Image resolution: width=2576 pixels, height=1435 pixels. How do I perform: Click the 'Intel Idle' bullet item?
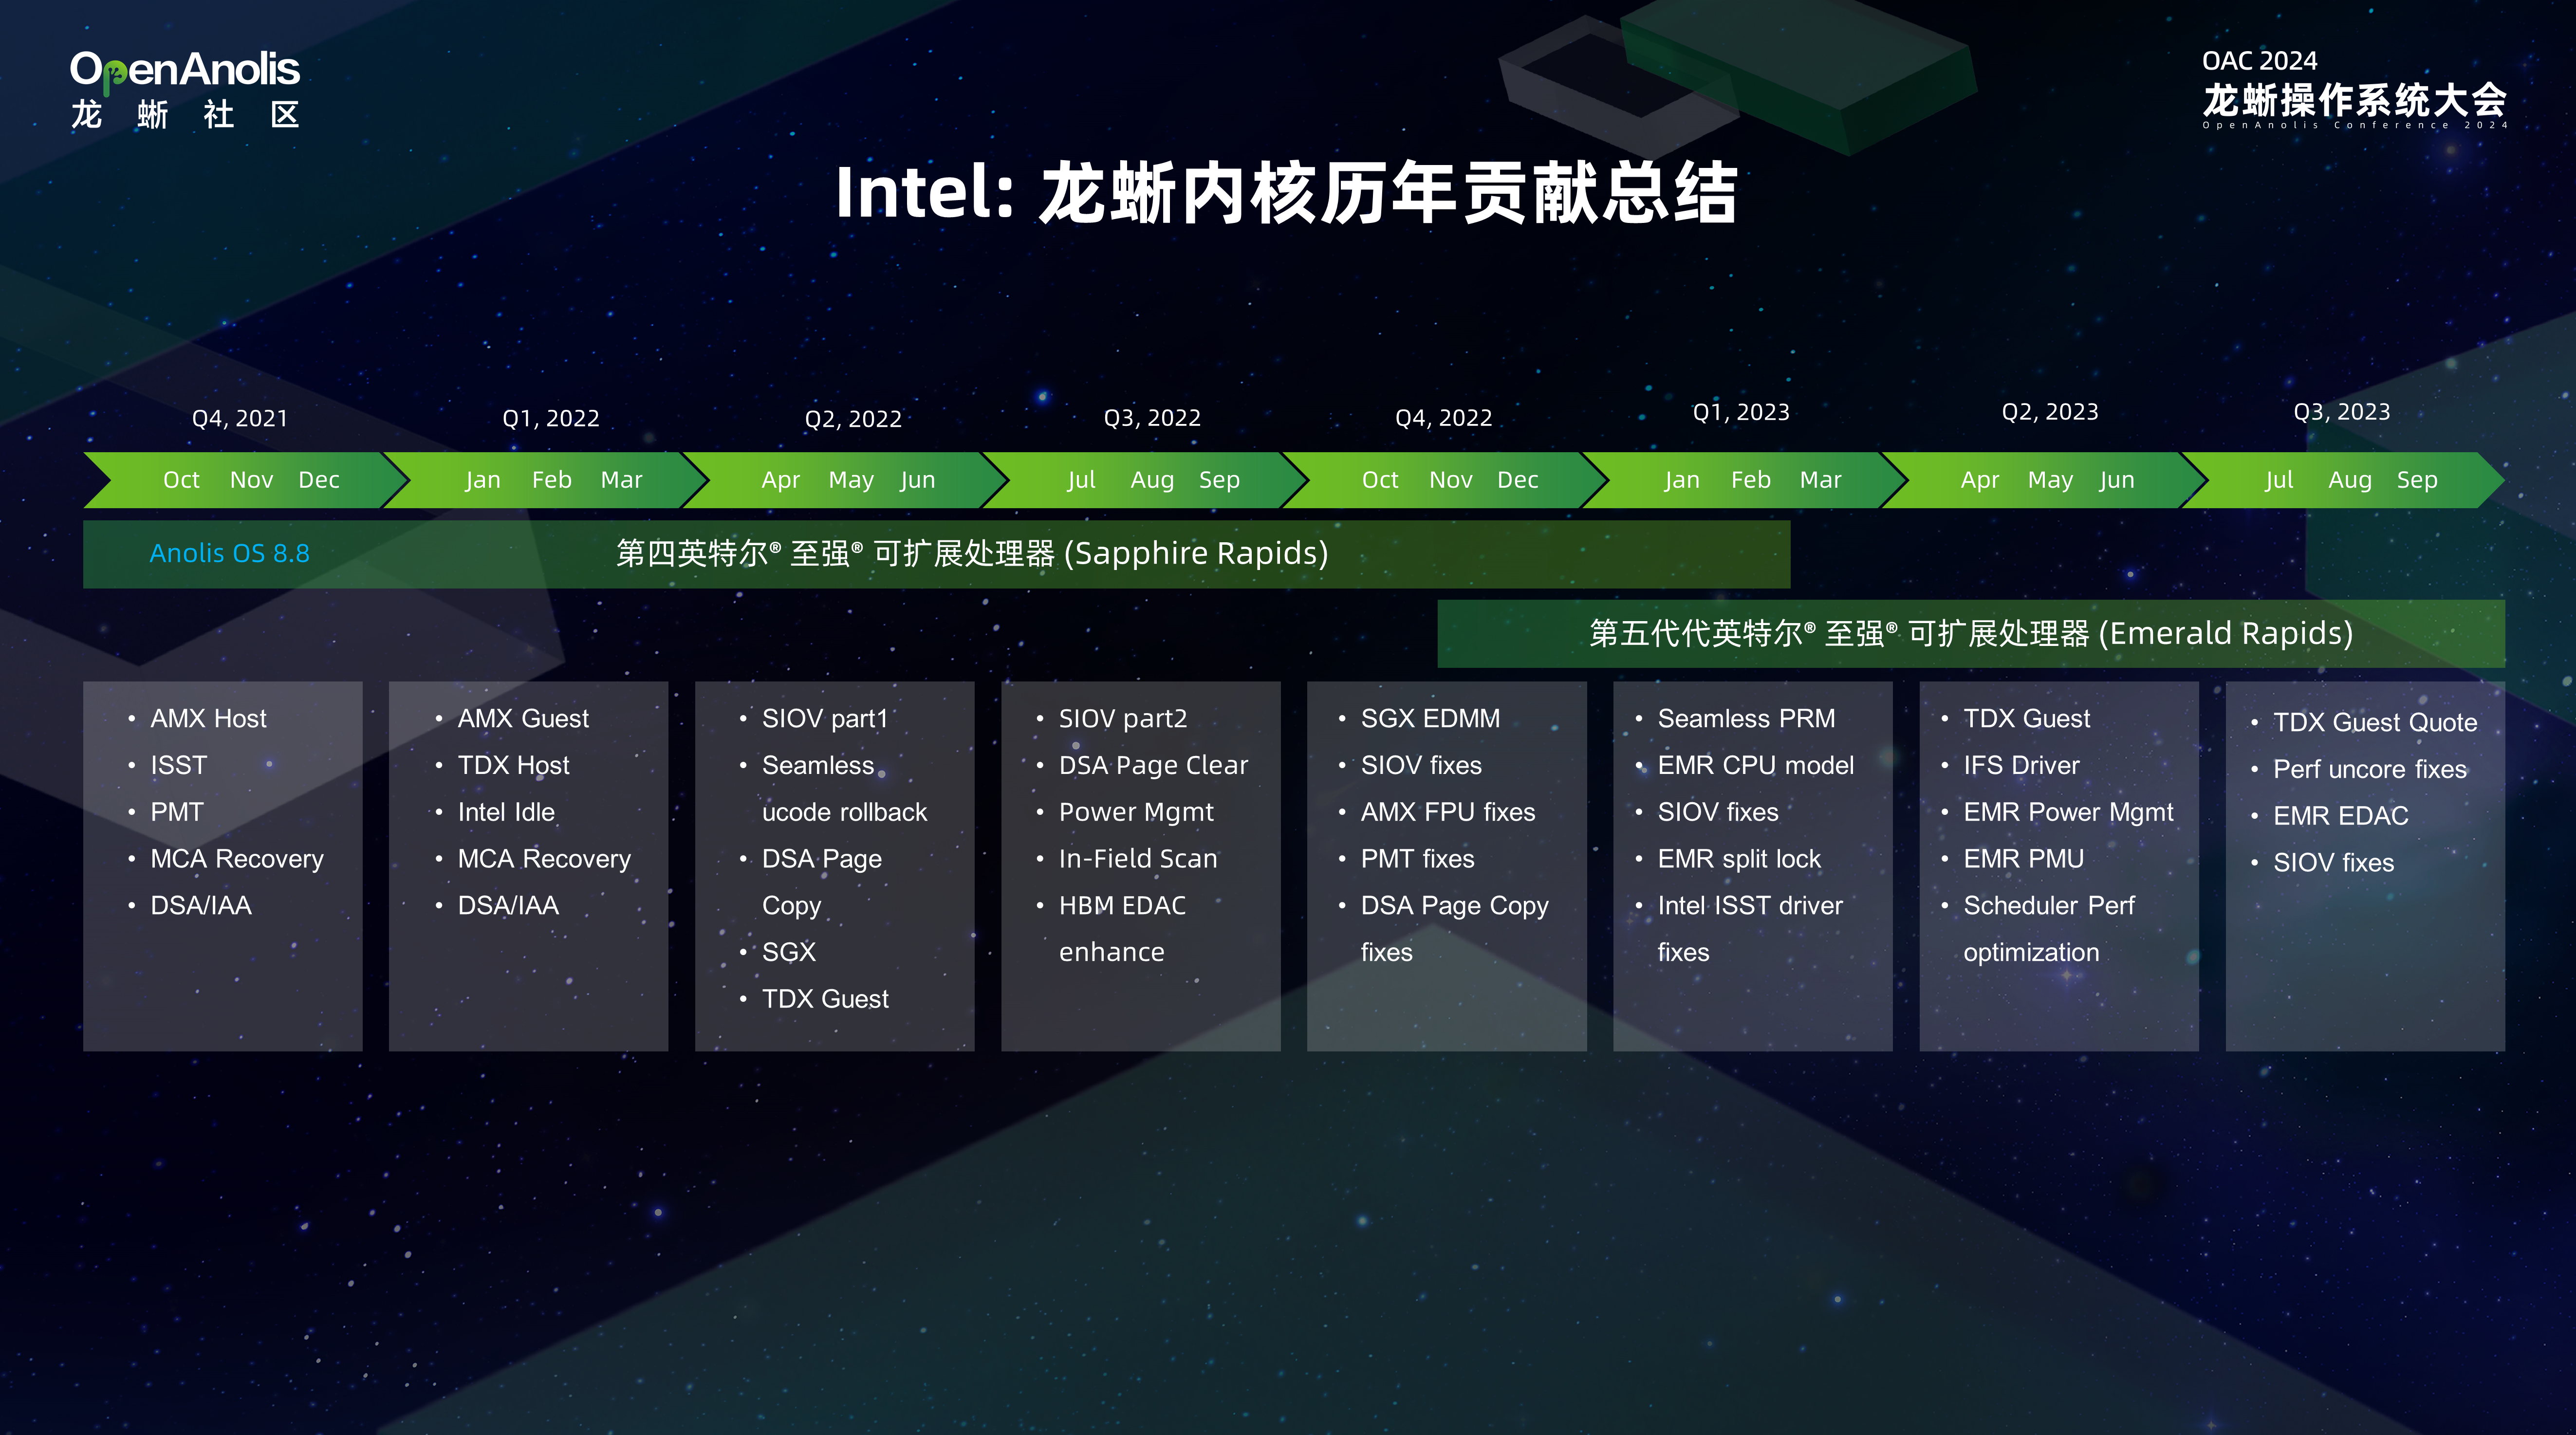[506, 812]
